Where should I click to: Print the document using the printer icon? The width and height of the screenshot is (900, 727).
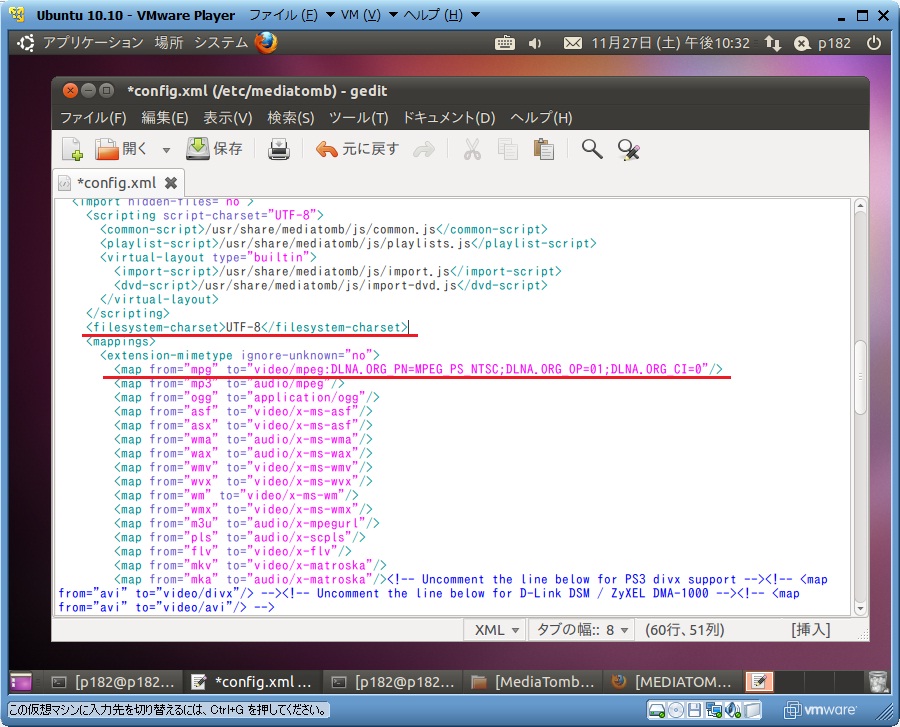tap(279, 149)
